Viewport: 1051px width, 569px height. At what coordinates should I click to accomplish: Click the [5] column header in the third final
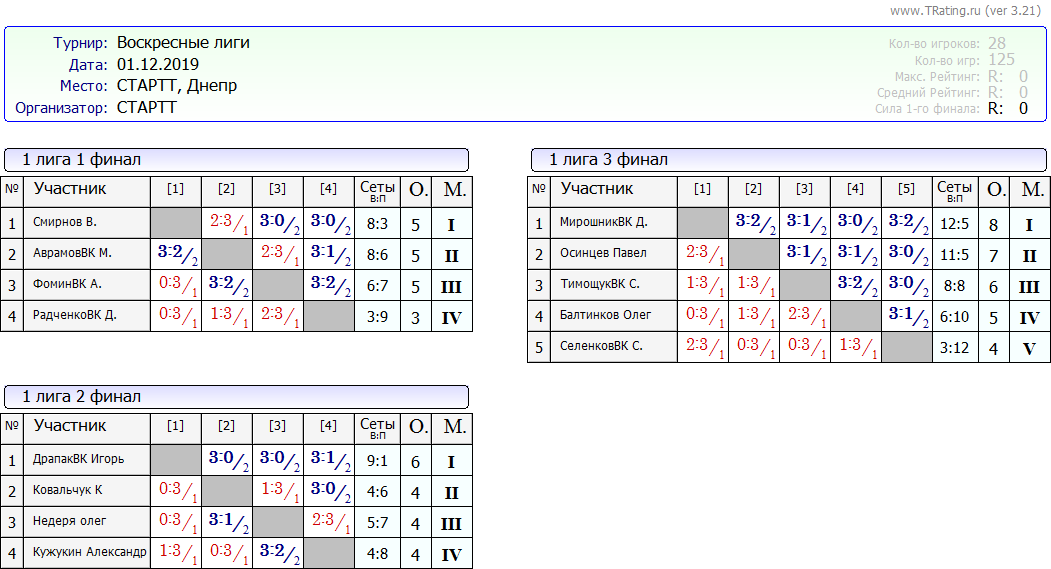(x=906, y=189)
